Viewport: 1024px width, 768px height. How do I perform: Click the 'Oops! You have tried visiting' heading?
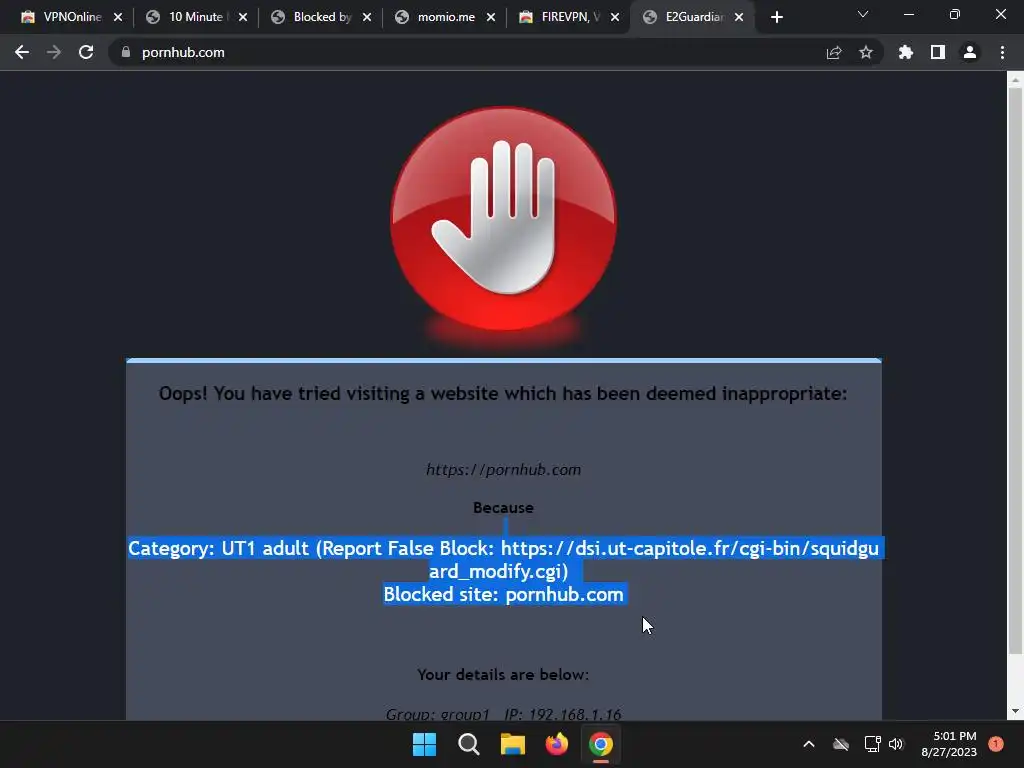point(504,394)
